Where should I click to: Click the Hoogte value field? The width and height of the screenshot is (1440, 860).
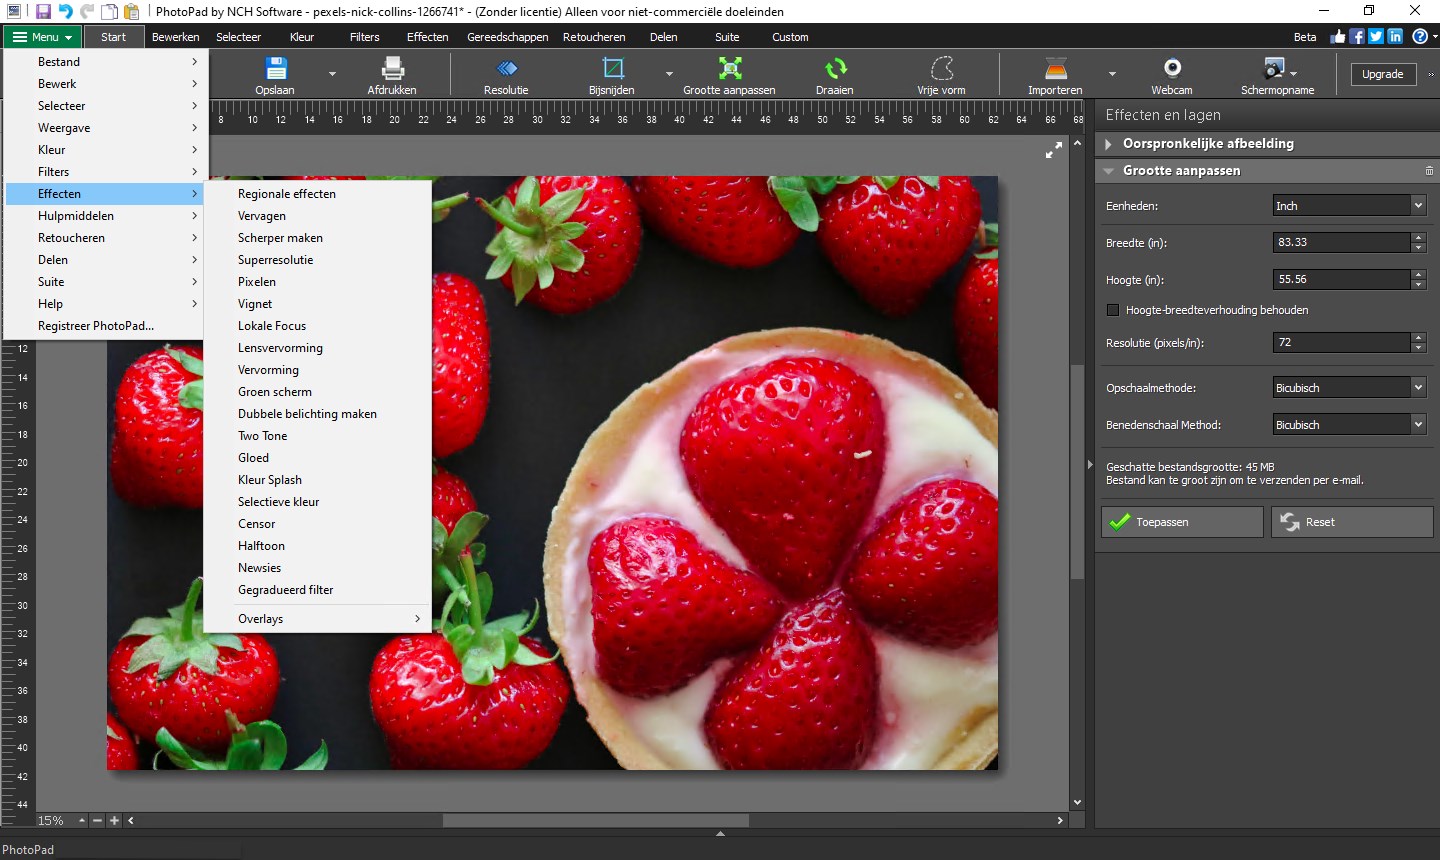pos(1341,279)
